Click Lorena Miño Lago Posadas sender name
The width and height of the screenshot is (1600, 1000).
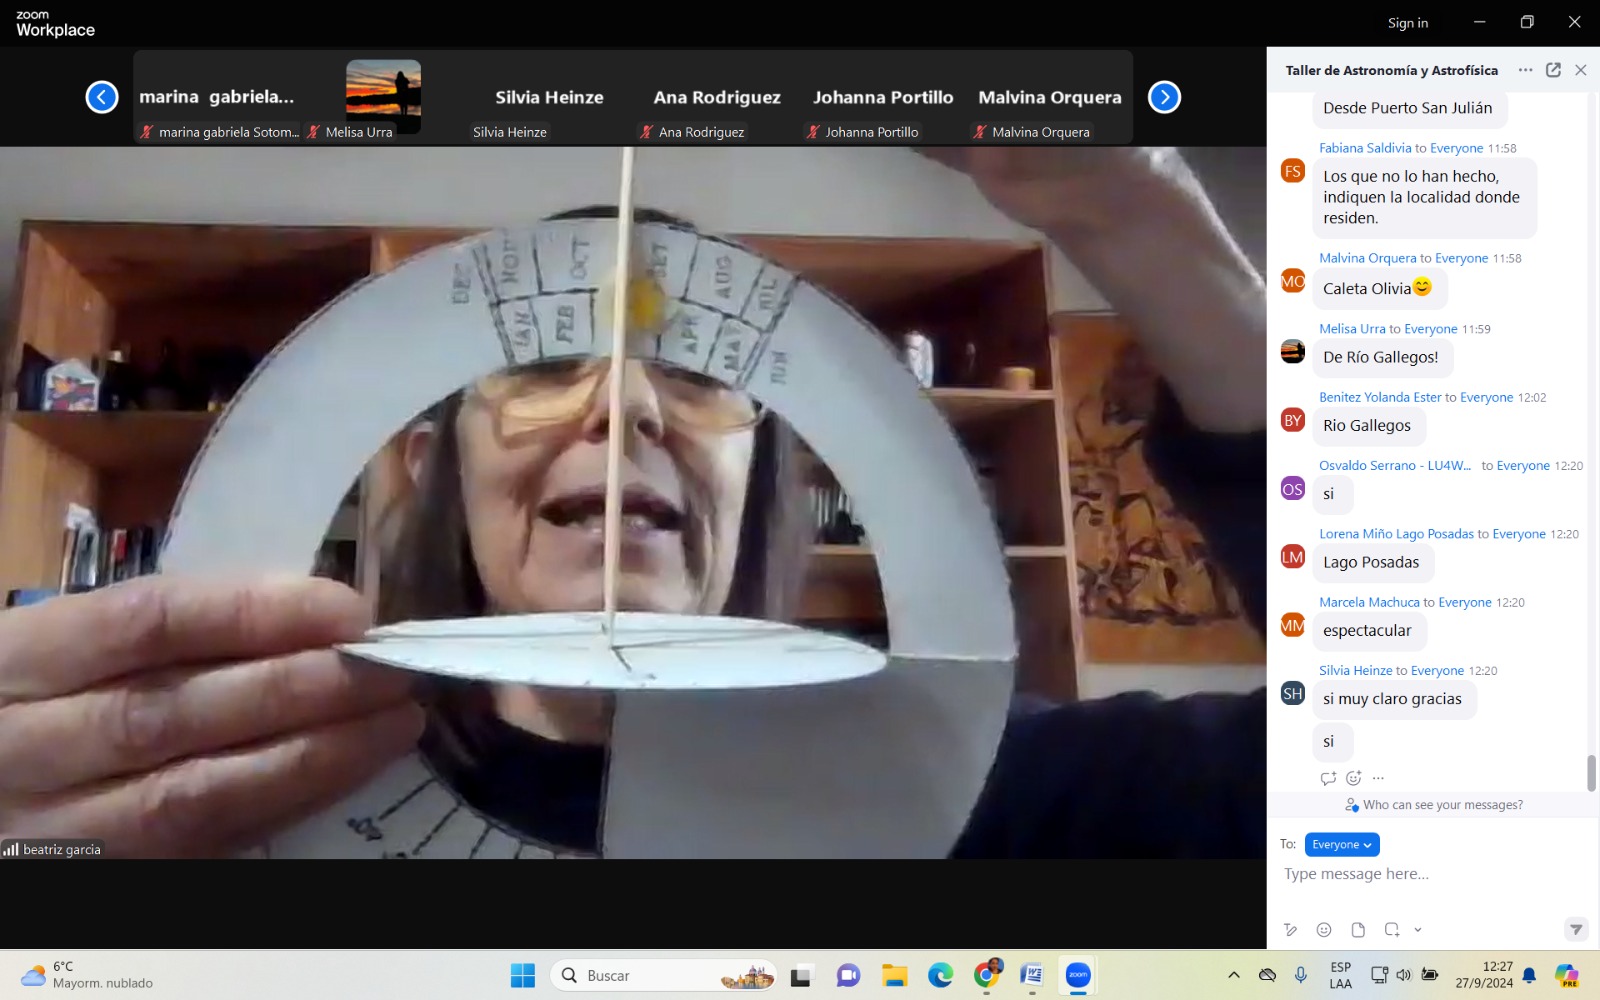coord(1396,534)
